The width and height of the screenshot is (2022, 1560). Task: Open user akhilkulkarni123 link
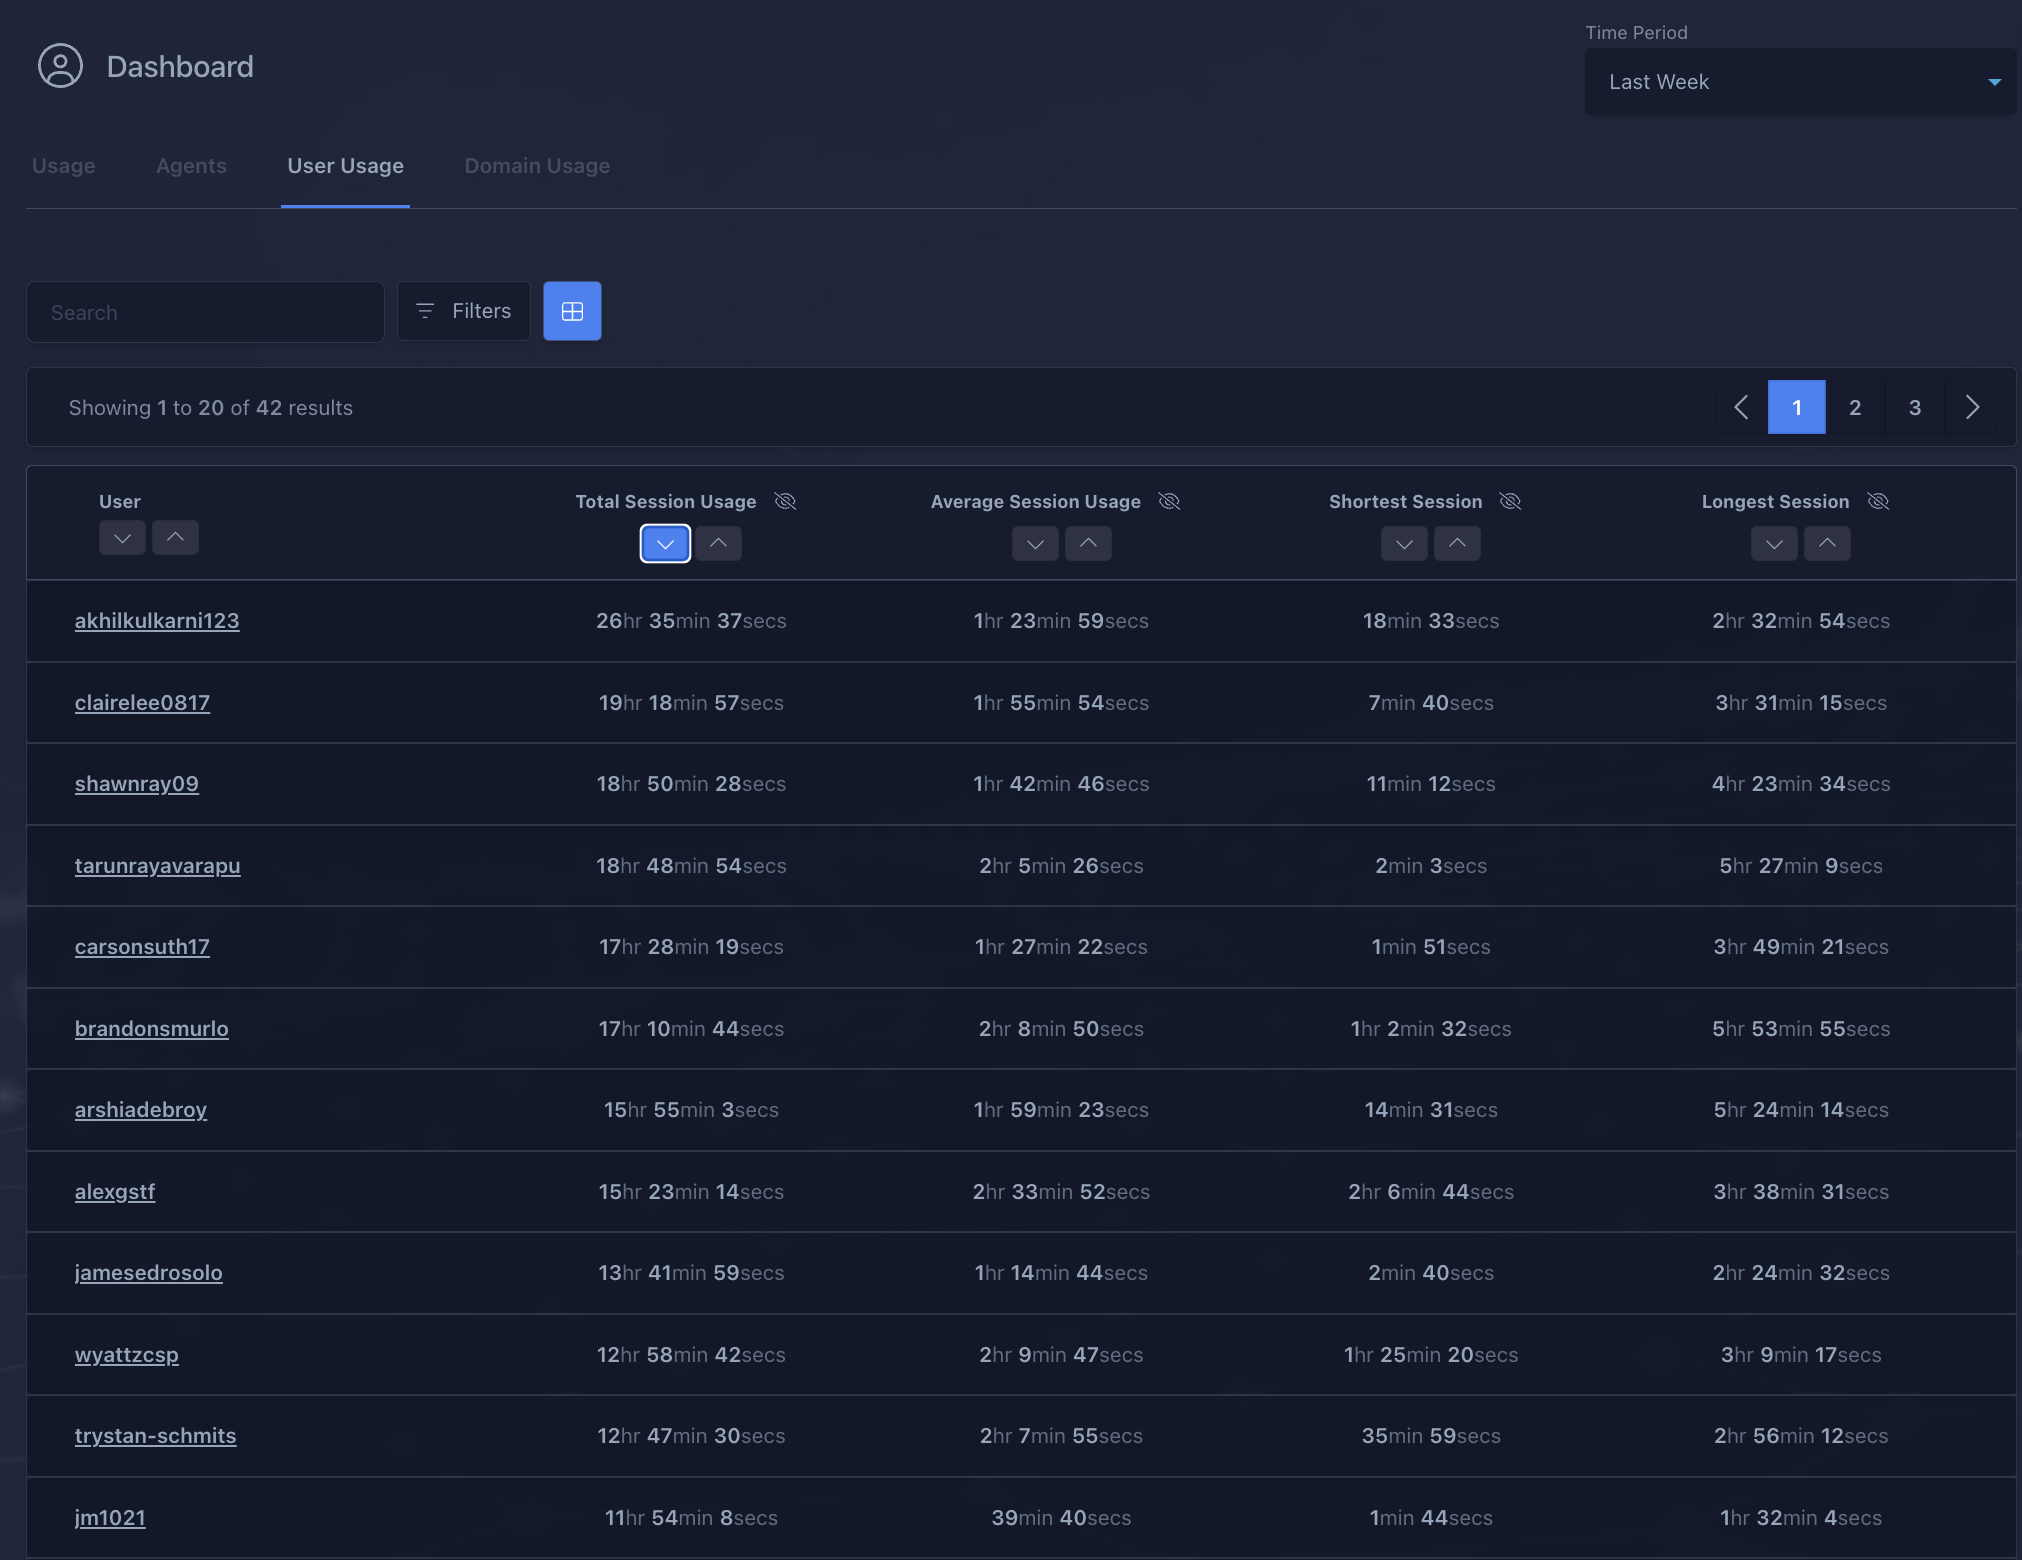coord(157,621)
